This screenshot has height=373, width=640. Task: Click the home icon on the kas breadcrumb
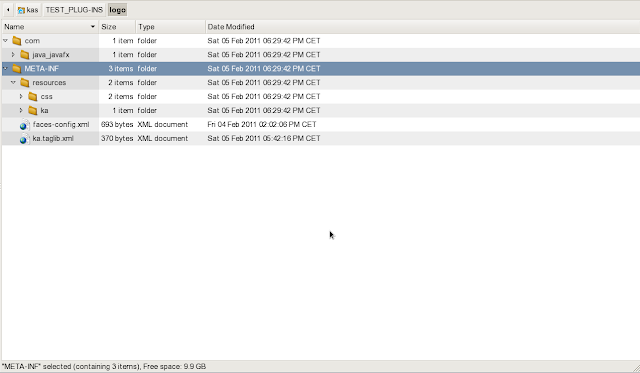pos(21,10)
